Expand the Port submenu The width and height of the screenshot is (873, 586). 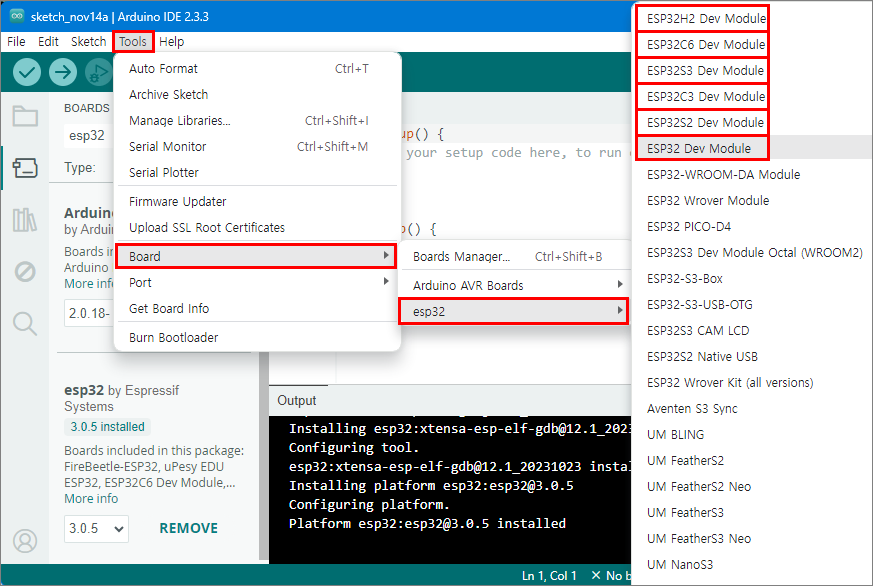[257, 283]
